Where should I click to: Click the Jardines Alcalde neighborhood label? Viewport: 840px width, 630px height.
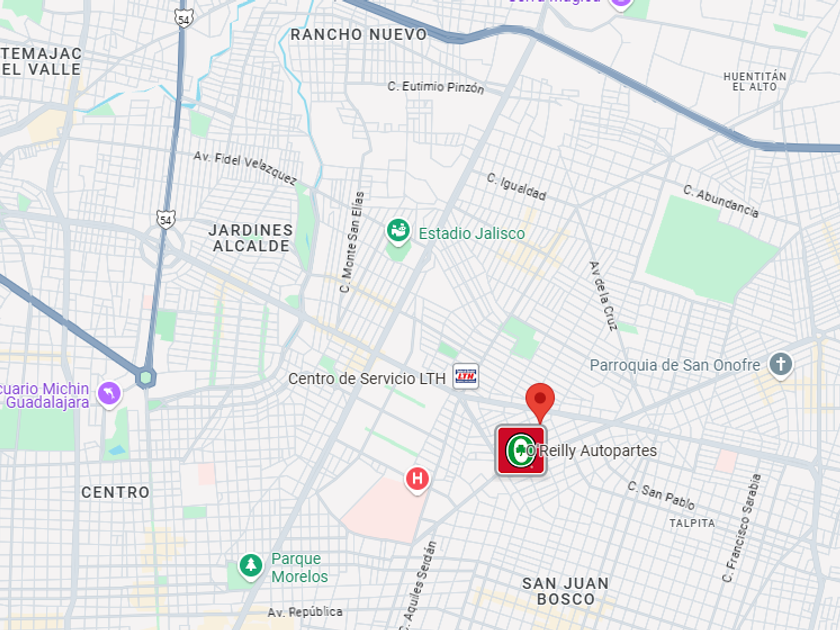(x=251, y=238)
